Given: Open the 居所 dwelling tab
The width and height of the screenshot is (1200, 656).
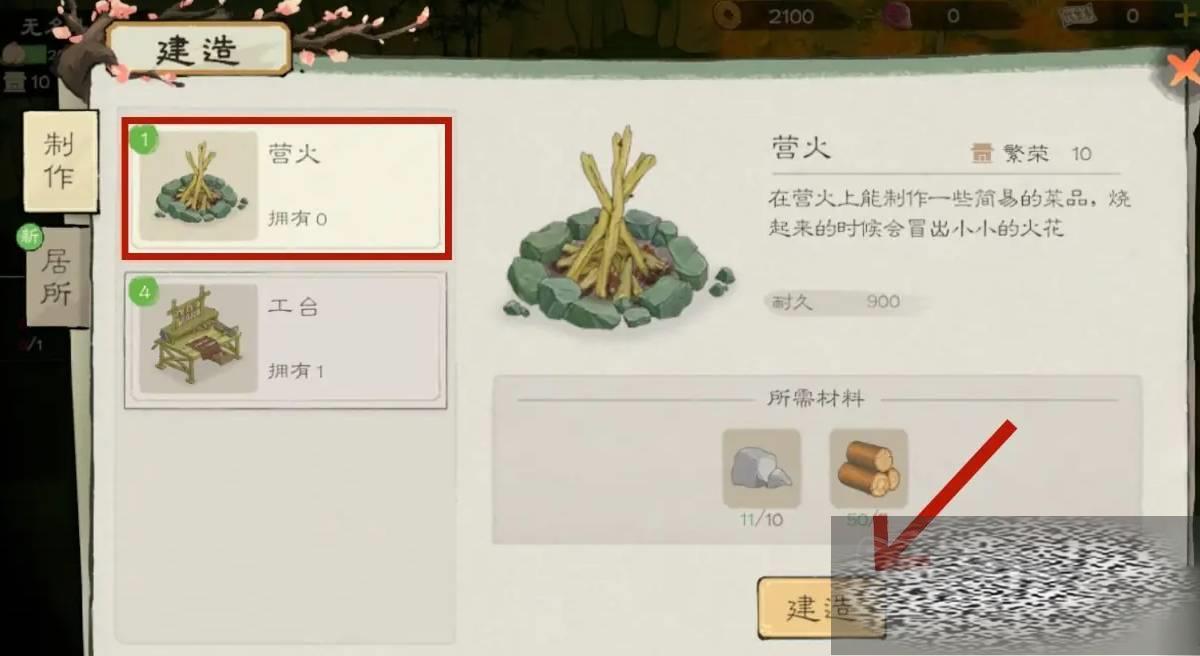Looking at the screenshot, I should pyautogui.click(x=56, y=278).
